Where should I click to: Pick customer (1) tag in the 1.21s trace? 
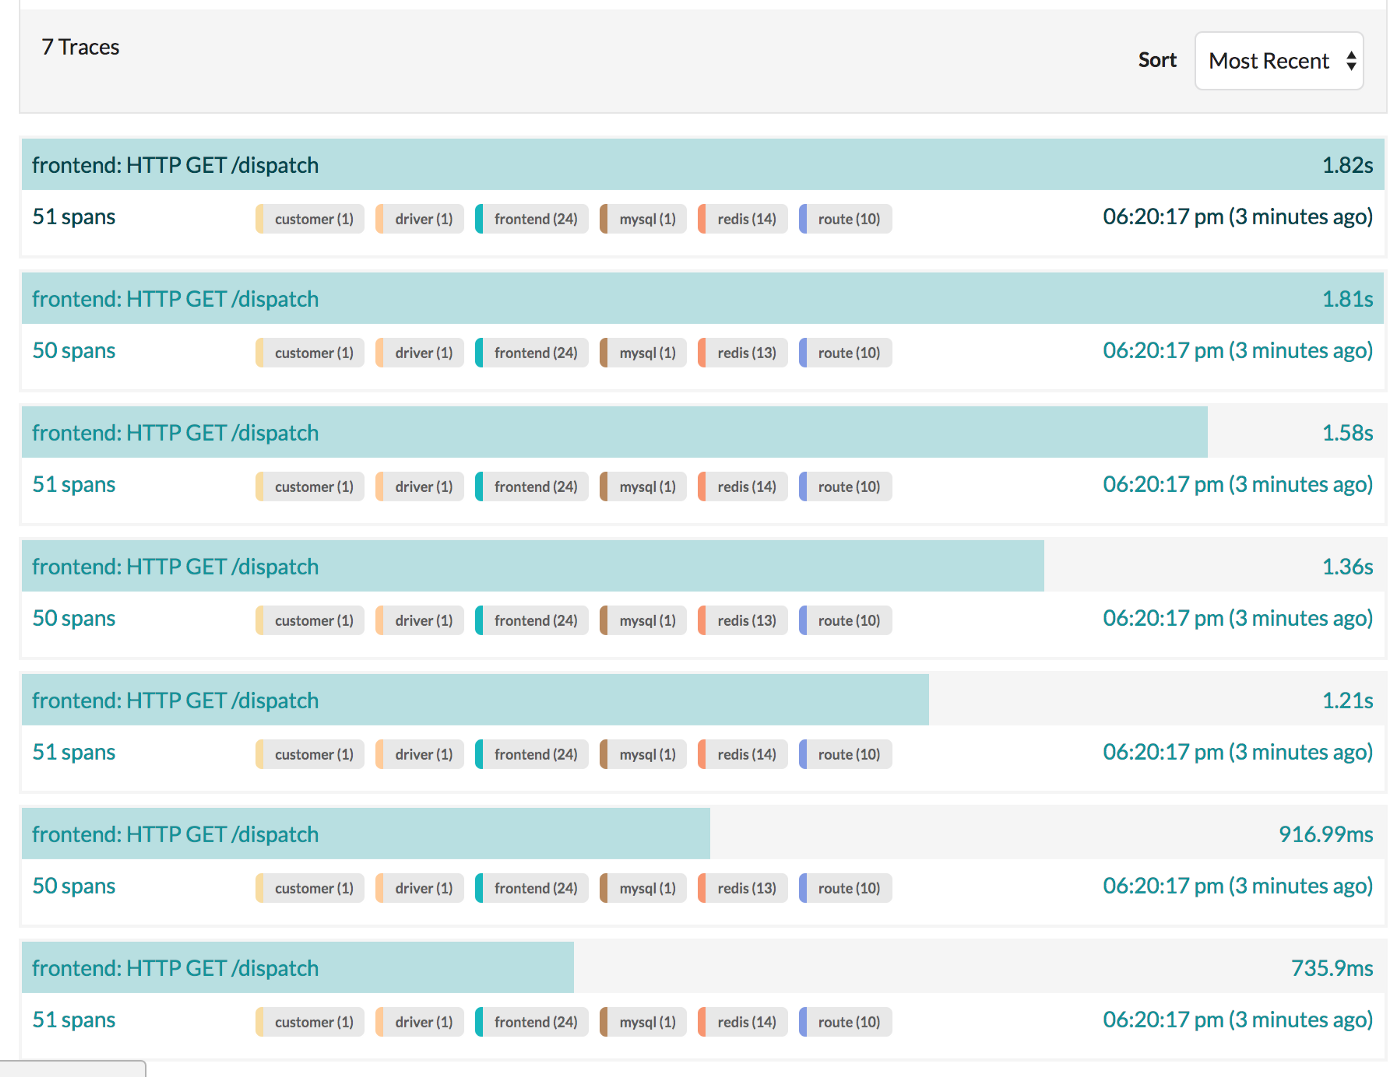pos(310,755)
